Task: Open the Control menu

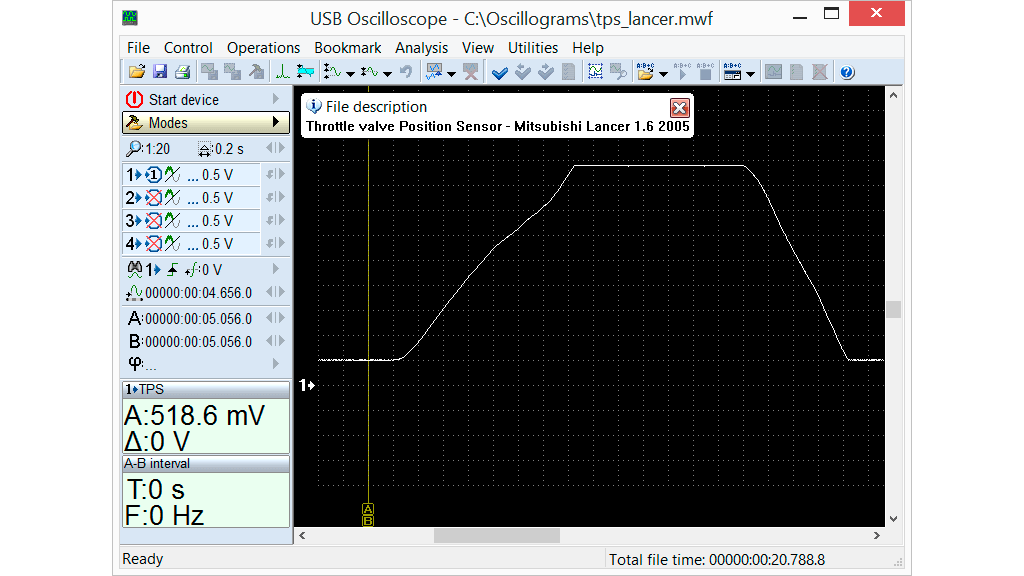Action: point(188,48)
